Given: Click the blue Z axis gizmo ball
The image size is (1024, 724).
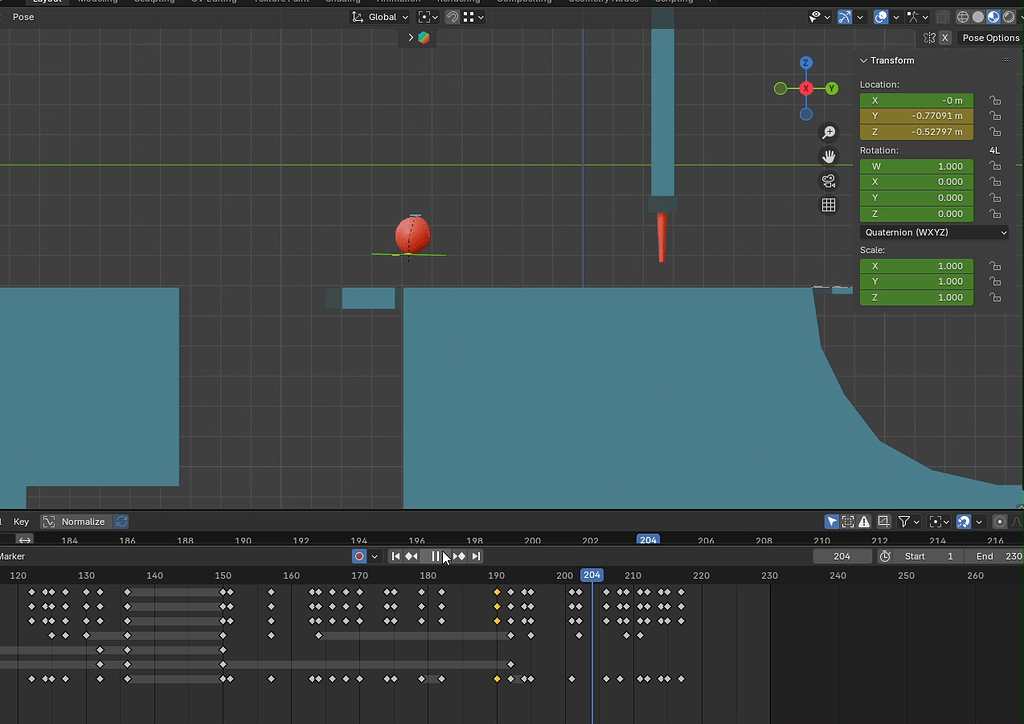Looking at the screenshot, I should (x=806, y=63).
